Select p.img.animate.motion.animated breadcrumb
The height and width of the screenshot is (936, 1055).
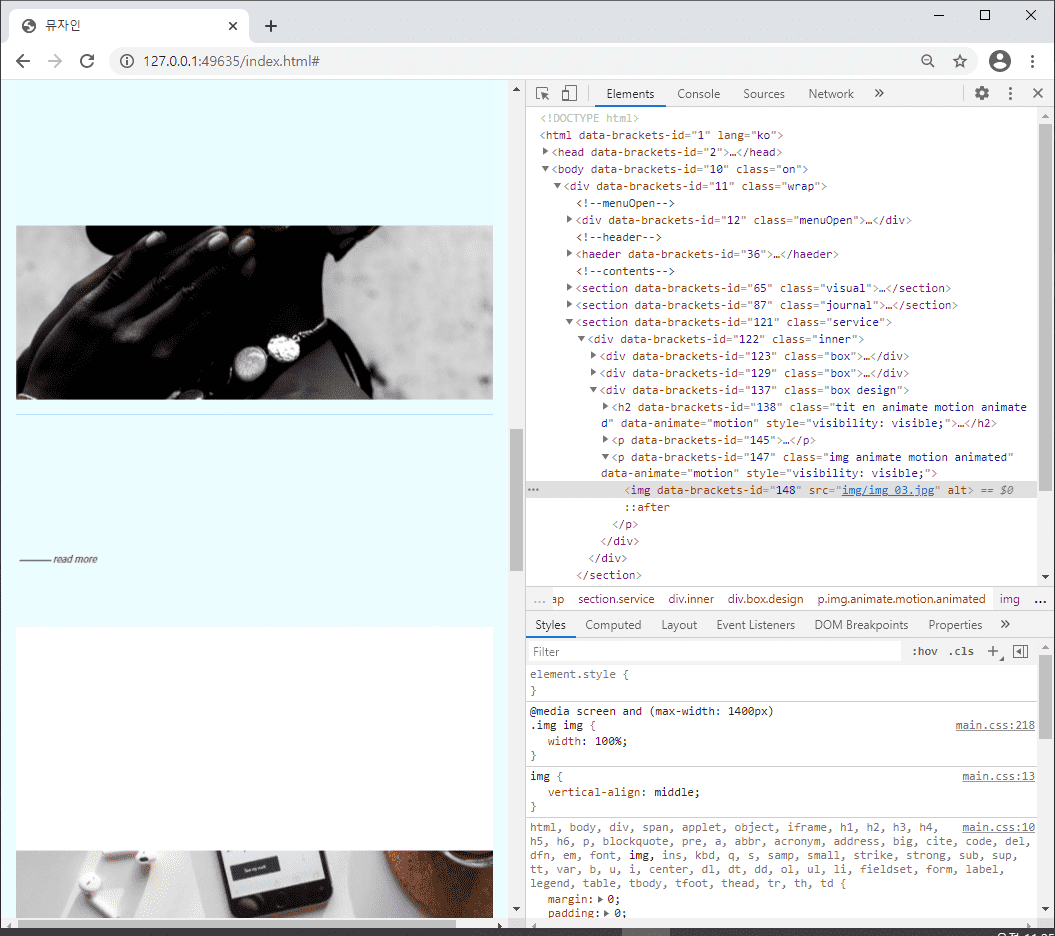[901, 599]
